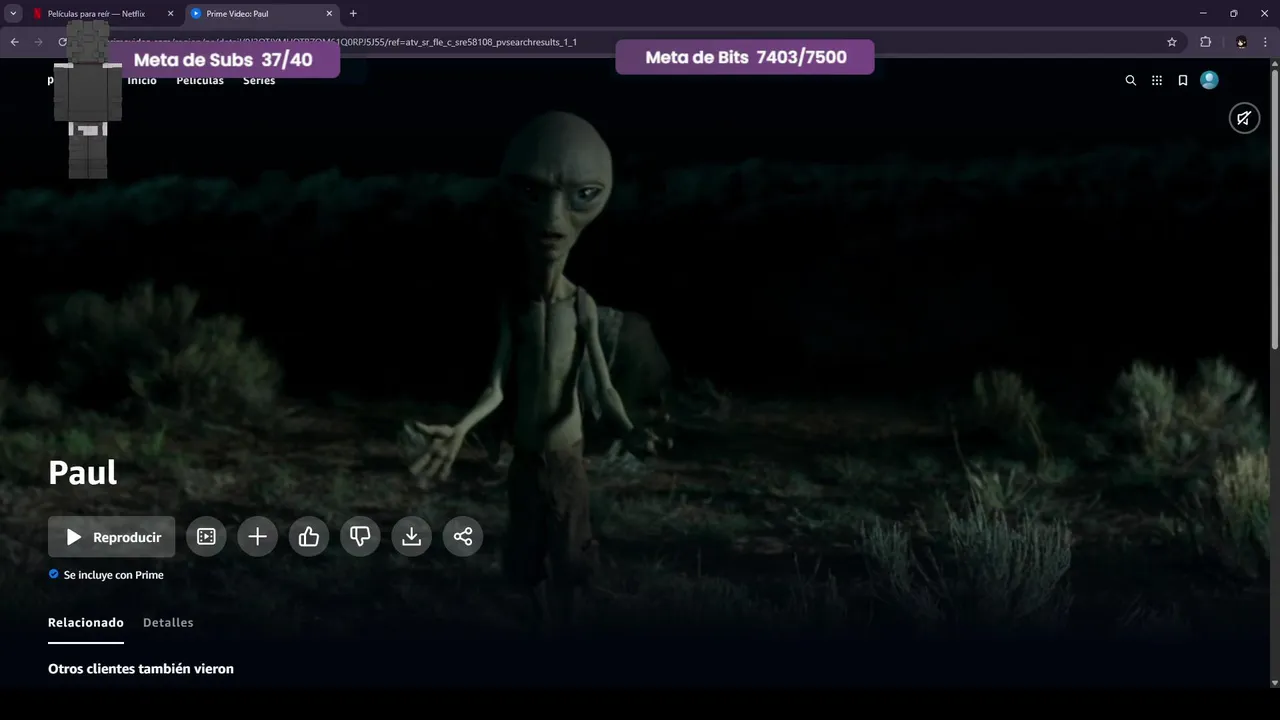This screenshot has width=1280, height=720.
Task: Share Paul using the share icon
Action: (x=463, y=537)
